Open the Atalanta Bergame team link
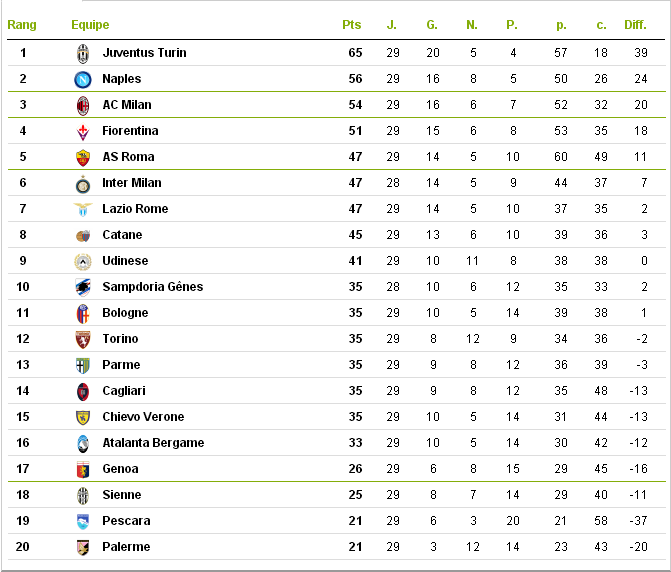The width and height of the screenshot is (671, 572). coord(153,443)
